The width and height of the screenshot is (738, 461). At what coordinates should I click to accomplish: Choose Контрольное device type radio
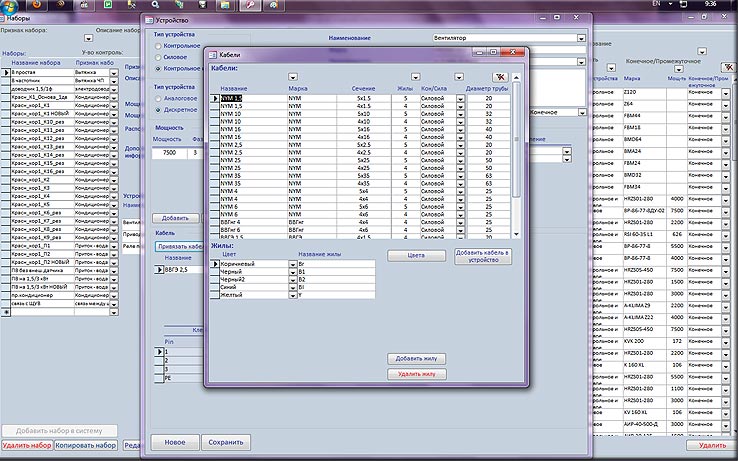click(158, 46)
